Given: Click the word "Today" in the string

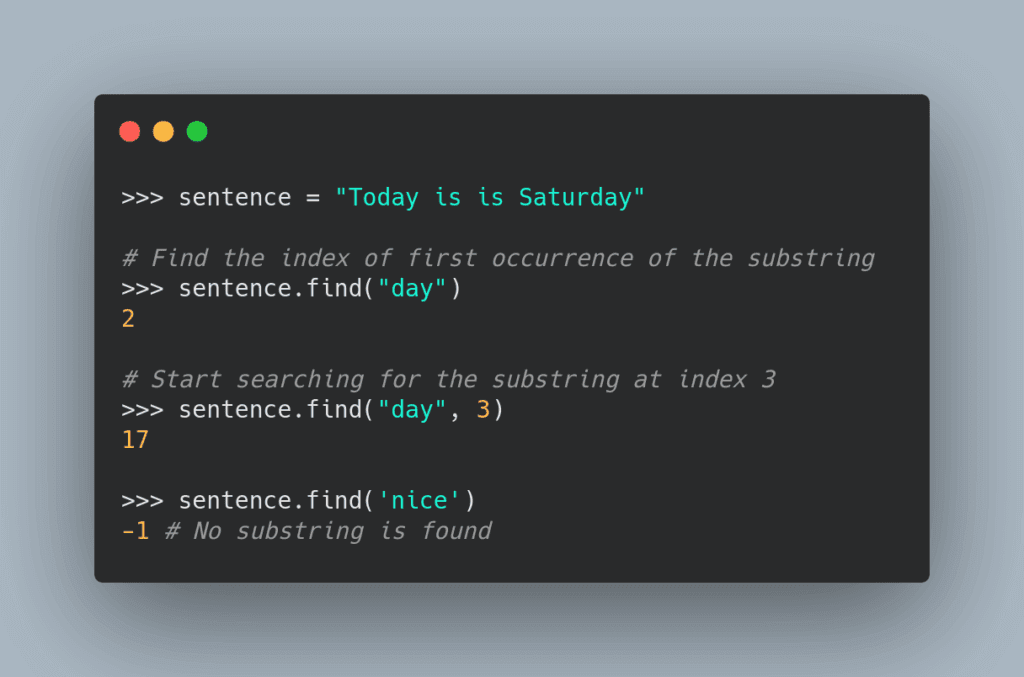Looking at the screenshot, I should coord(384,197).
